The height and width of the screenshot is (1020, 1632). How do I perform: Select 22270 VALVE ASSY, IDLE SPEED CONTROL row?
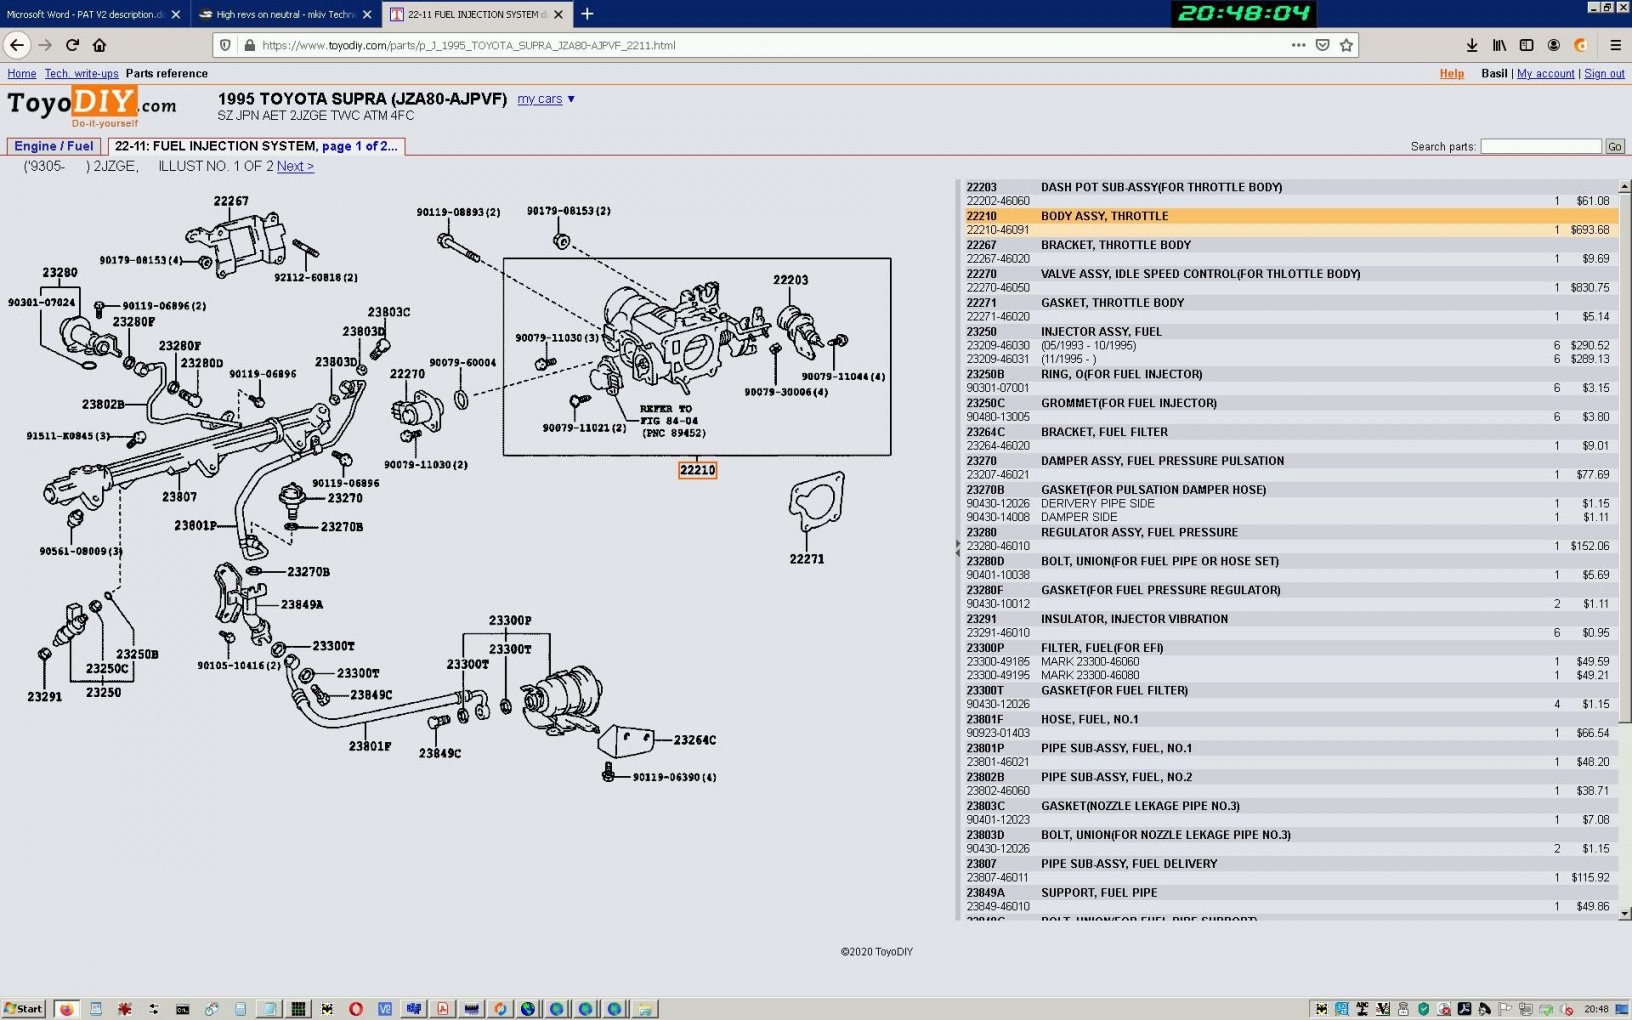click(x=1289, y=274)
